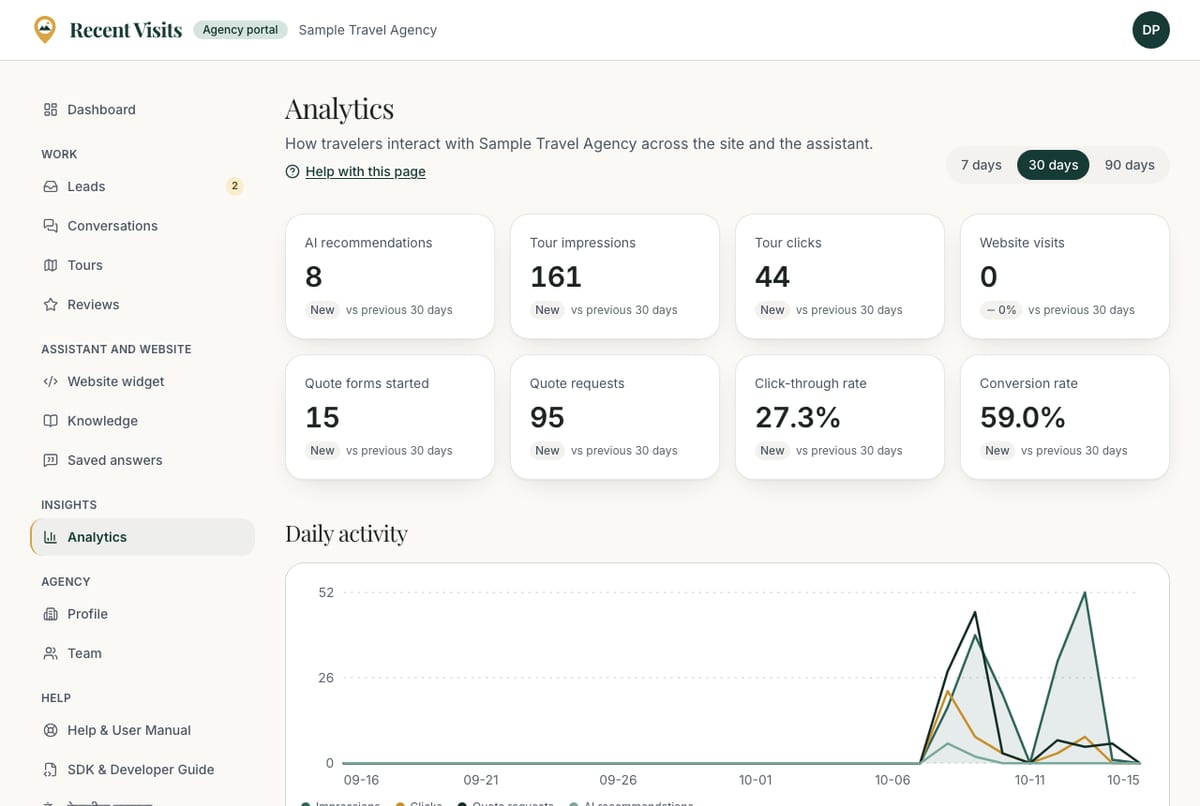Navigate to Tours

142,265
